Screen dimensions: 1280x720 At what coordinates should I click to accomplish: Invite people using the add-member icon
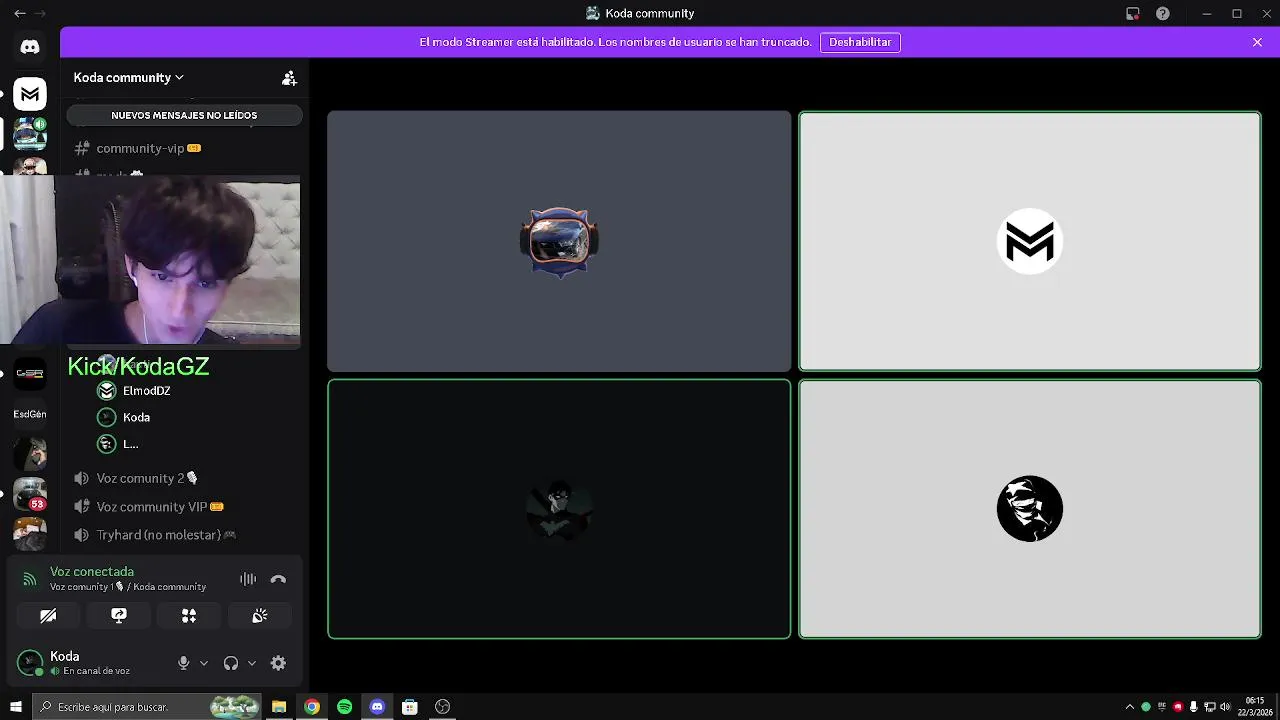[x=289, y=78]
